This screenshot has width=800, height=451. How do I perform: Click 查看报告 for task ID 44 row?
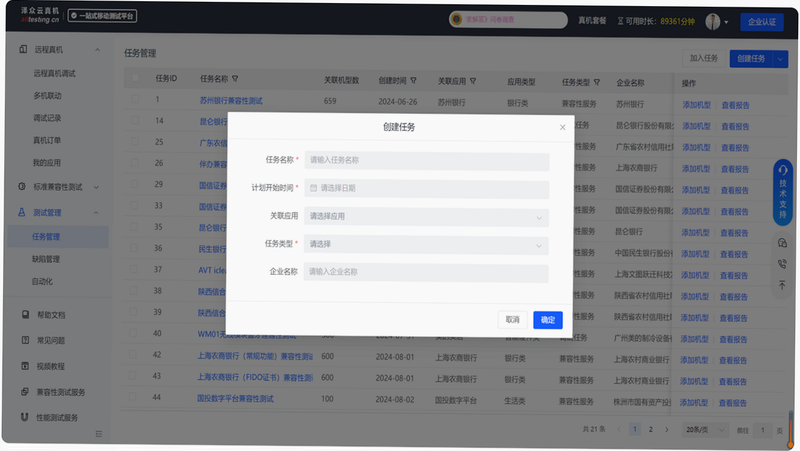pos(733,403)
